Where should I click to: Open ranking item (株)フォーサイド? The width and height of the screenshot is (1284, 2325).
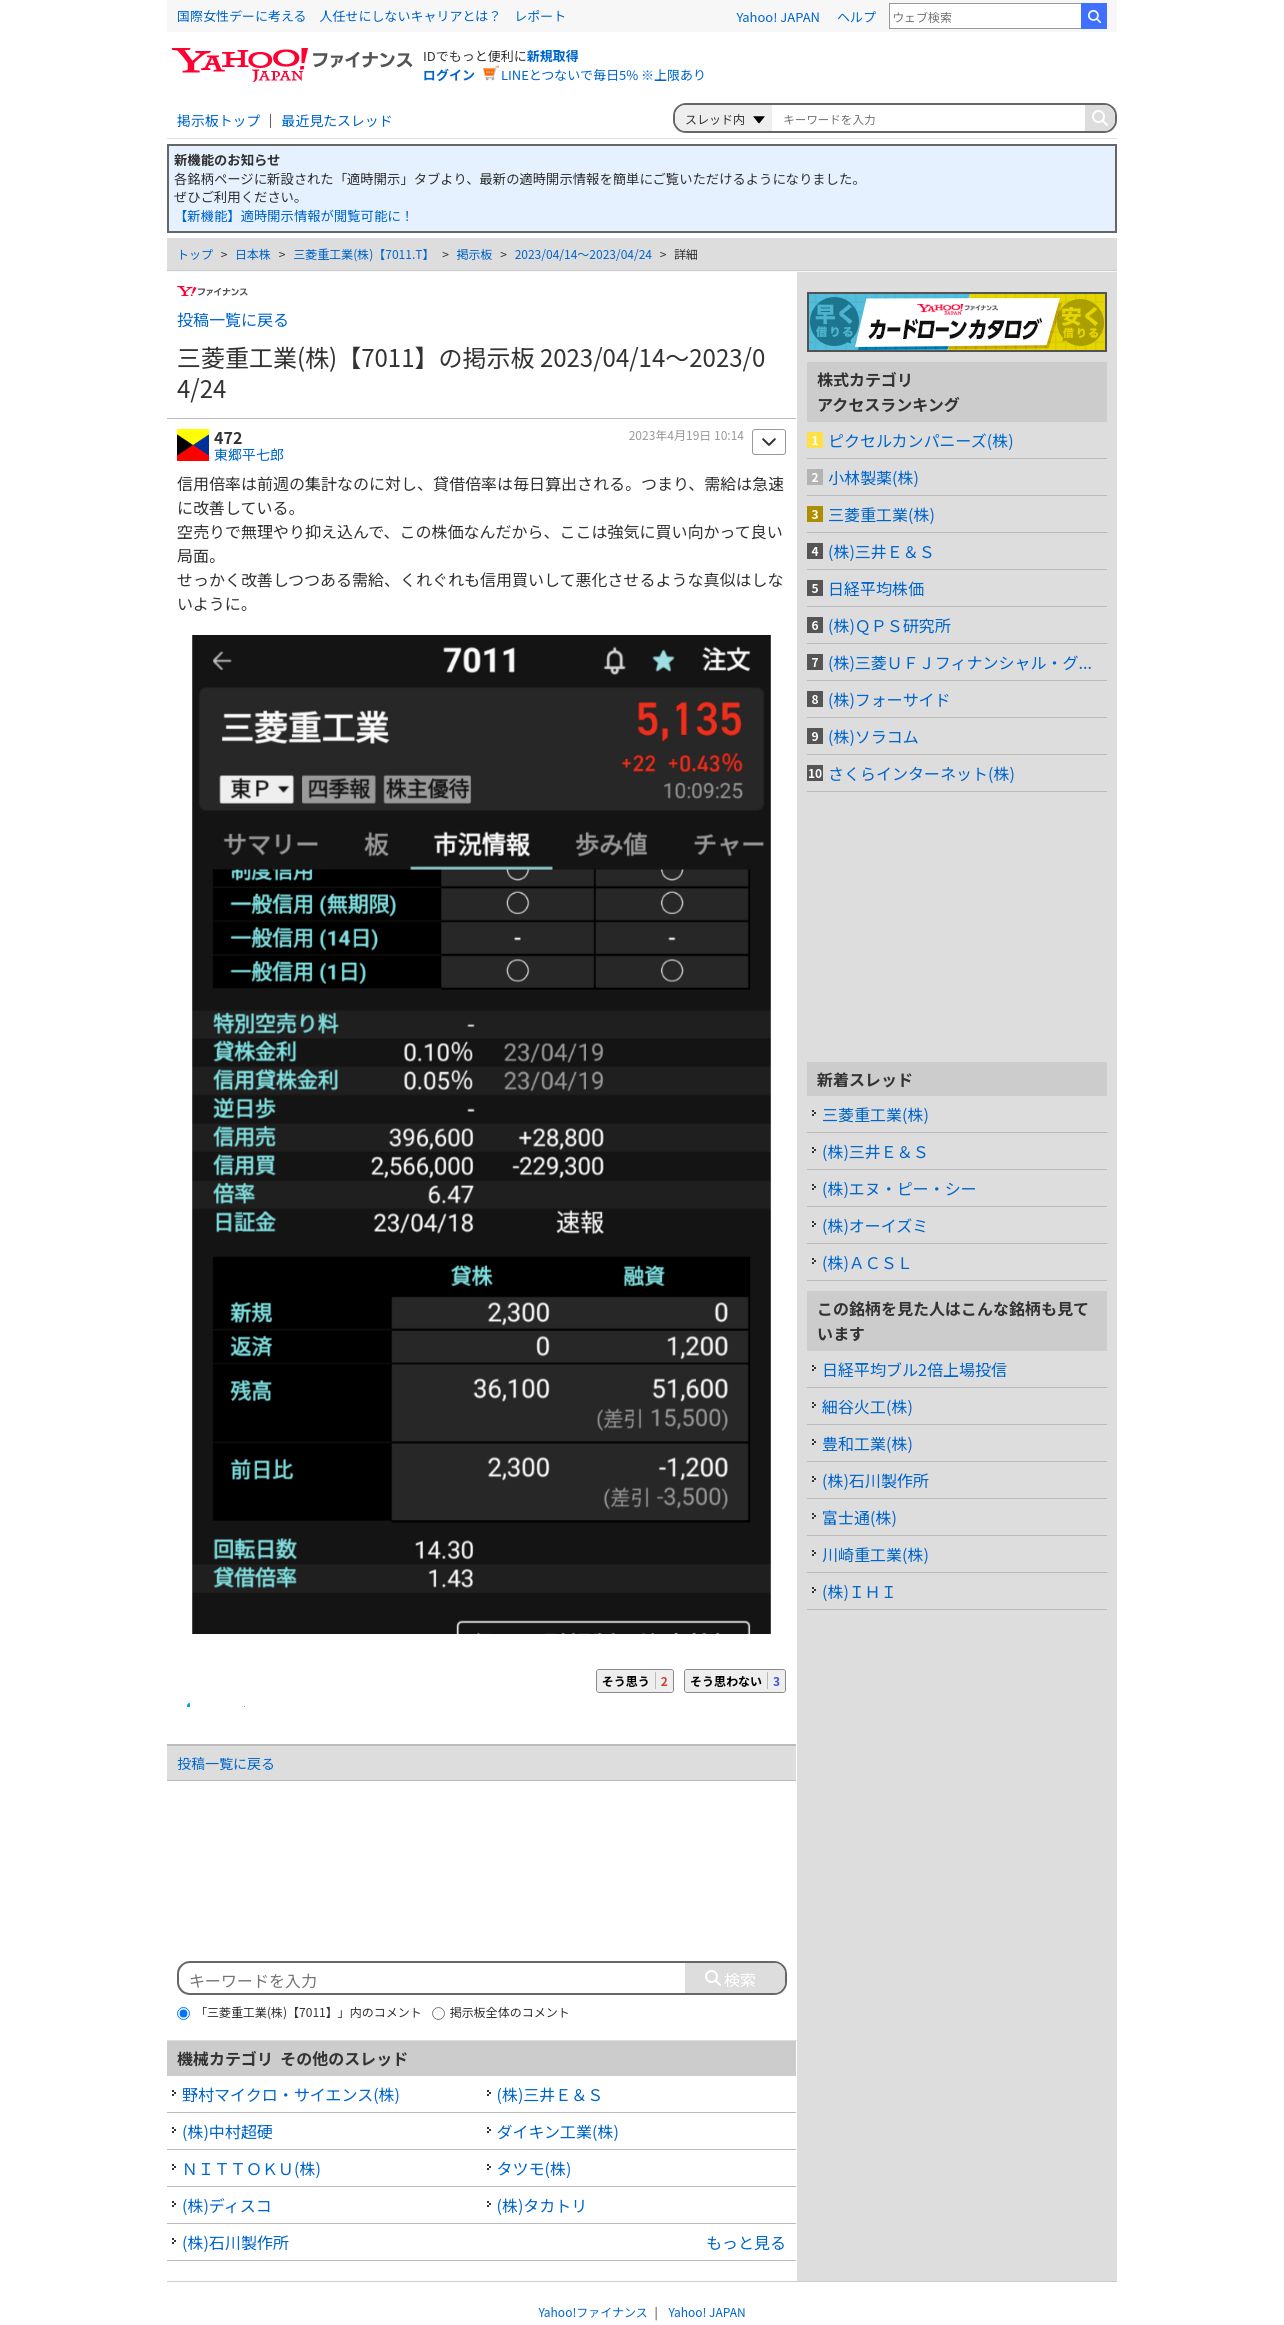[x=889, y=700]
